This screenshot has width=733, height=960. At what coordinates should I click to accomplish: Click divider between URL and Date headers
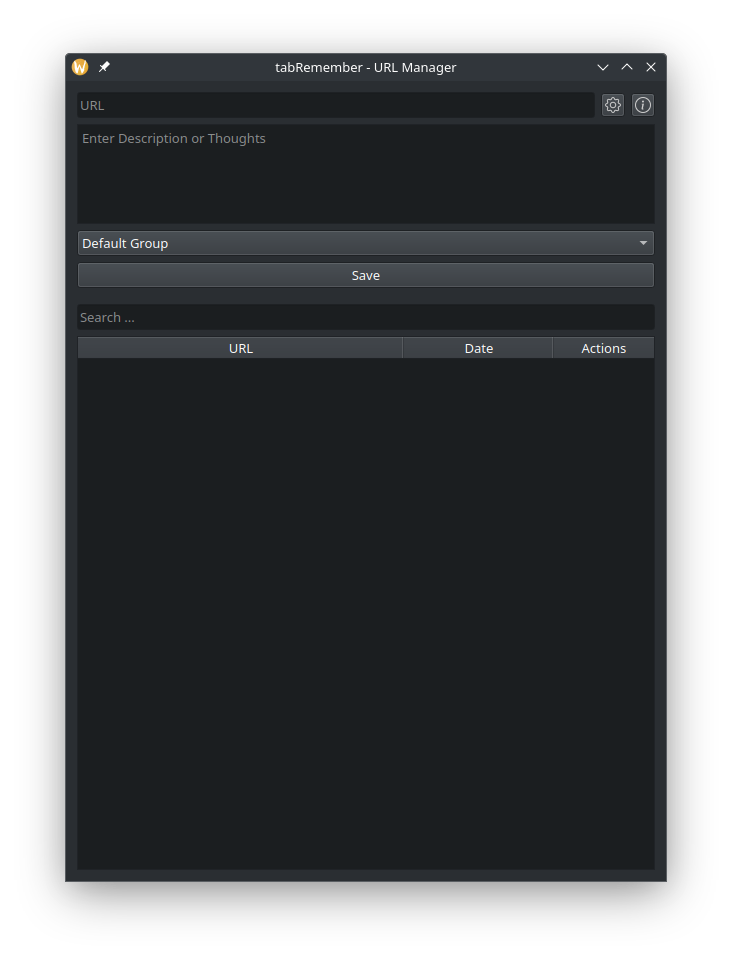pos(402,348)
